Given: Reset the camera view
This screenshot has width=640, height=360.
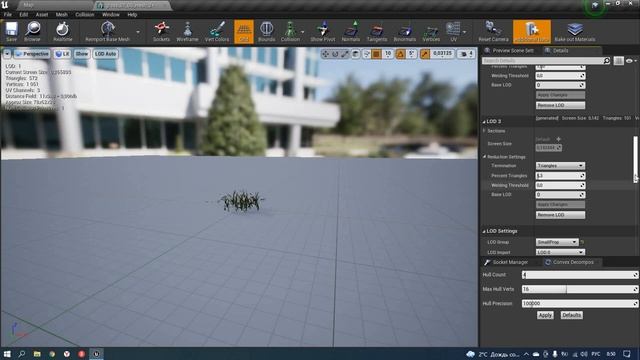Looking at the screenshot, I should [x=493, y=31].
